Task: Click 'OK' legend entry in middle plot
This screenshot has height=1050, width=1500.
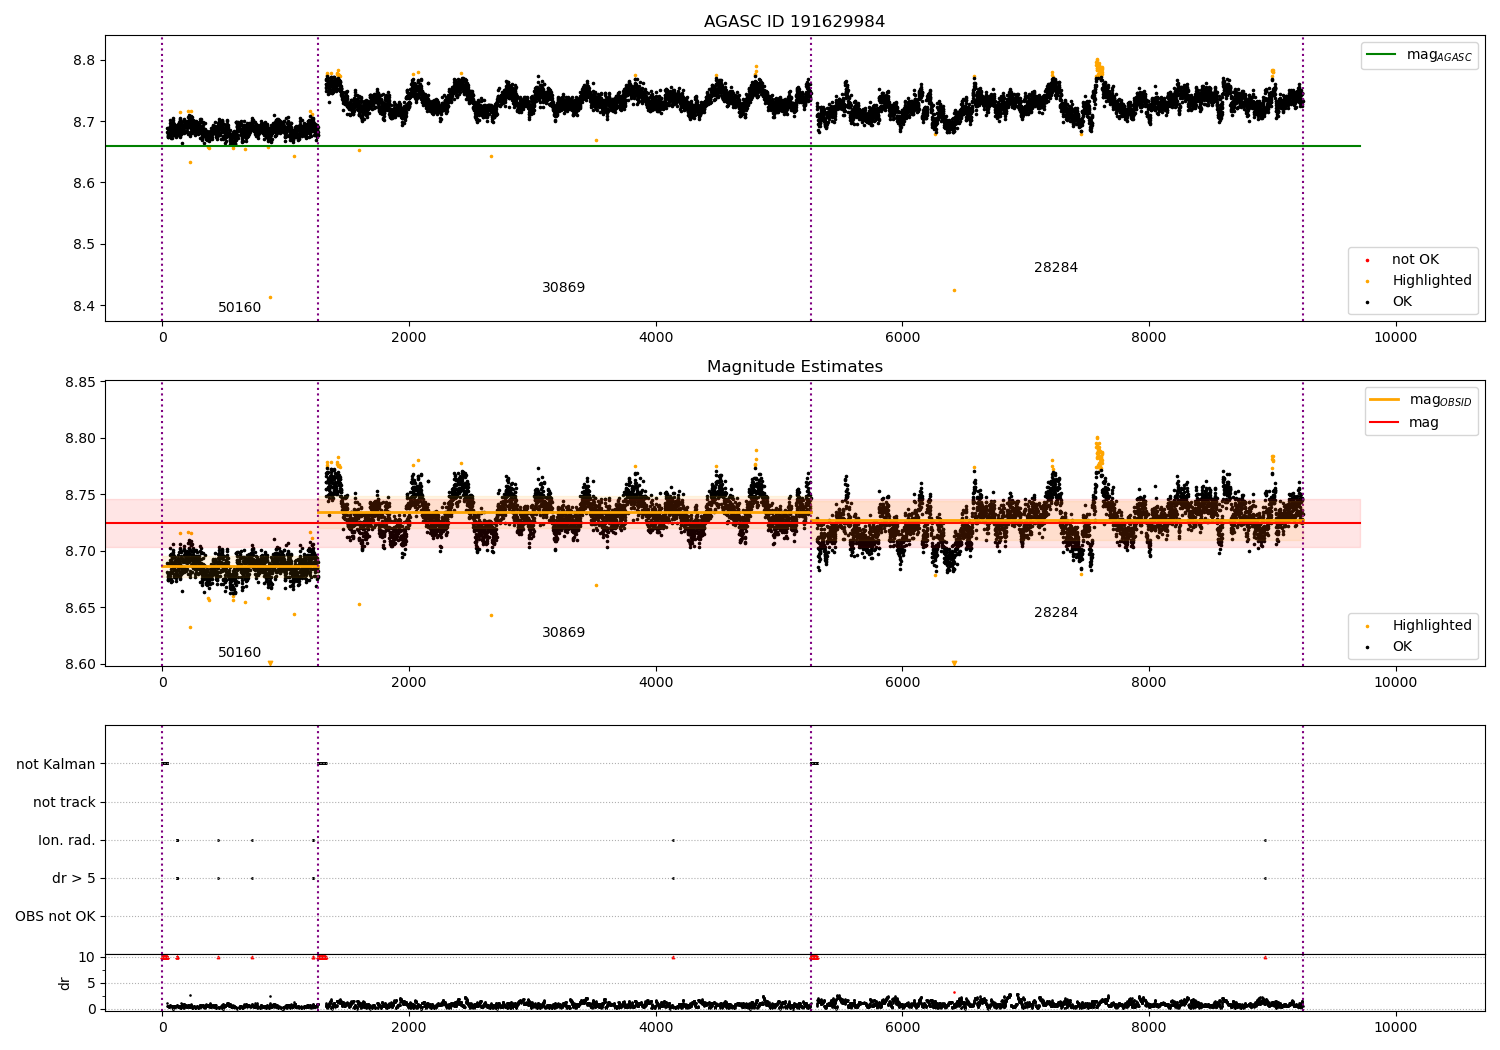Action: pos(1389,646)
